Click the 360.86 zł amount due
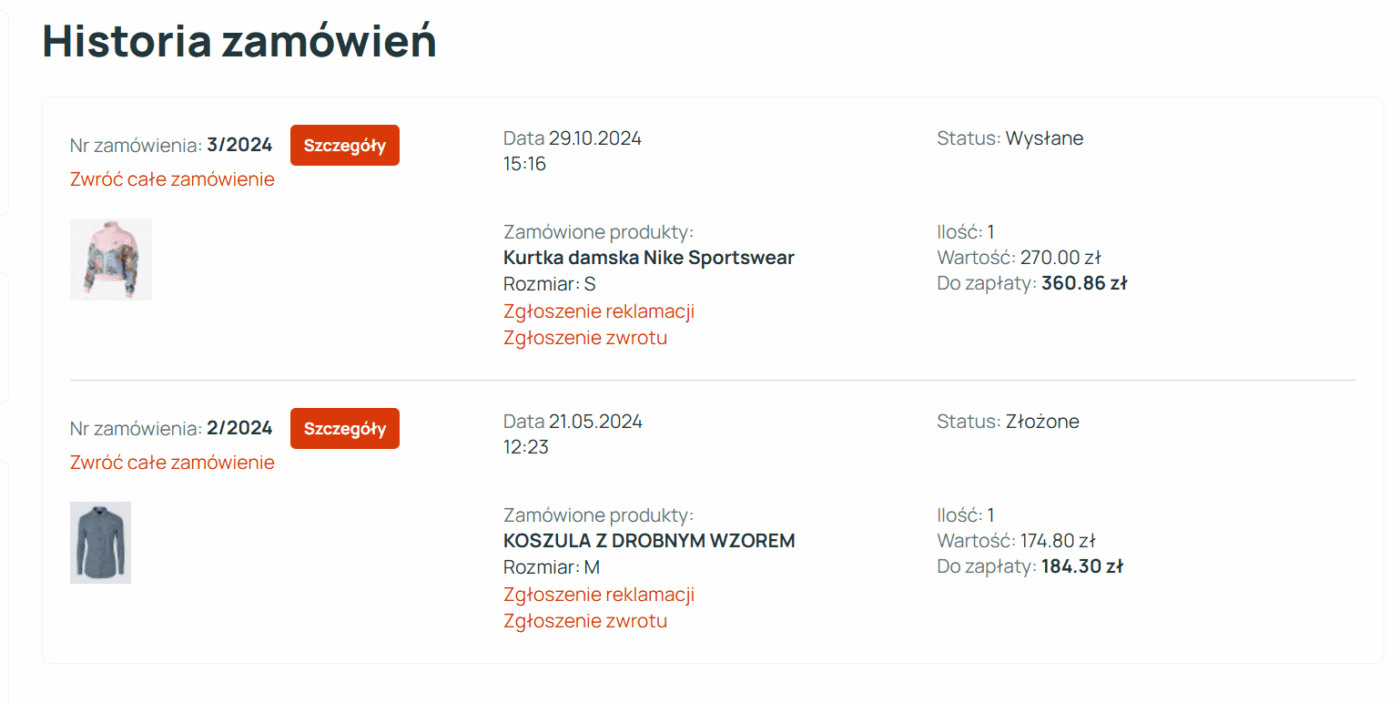 pyautogui.click(x=1083, y=283)
